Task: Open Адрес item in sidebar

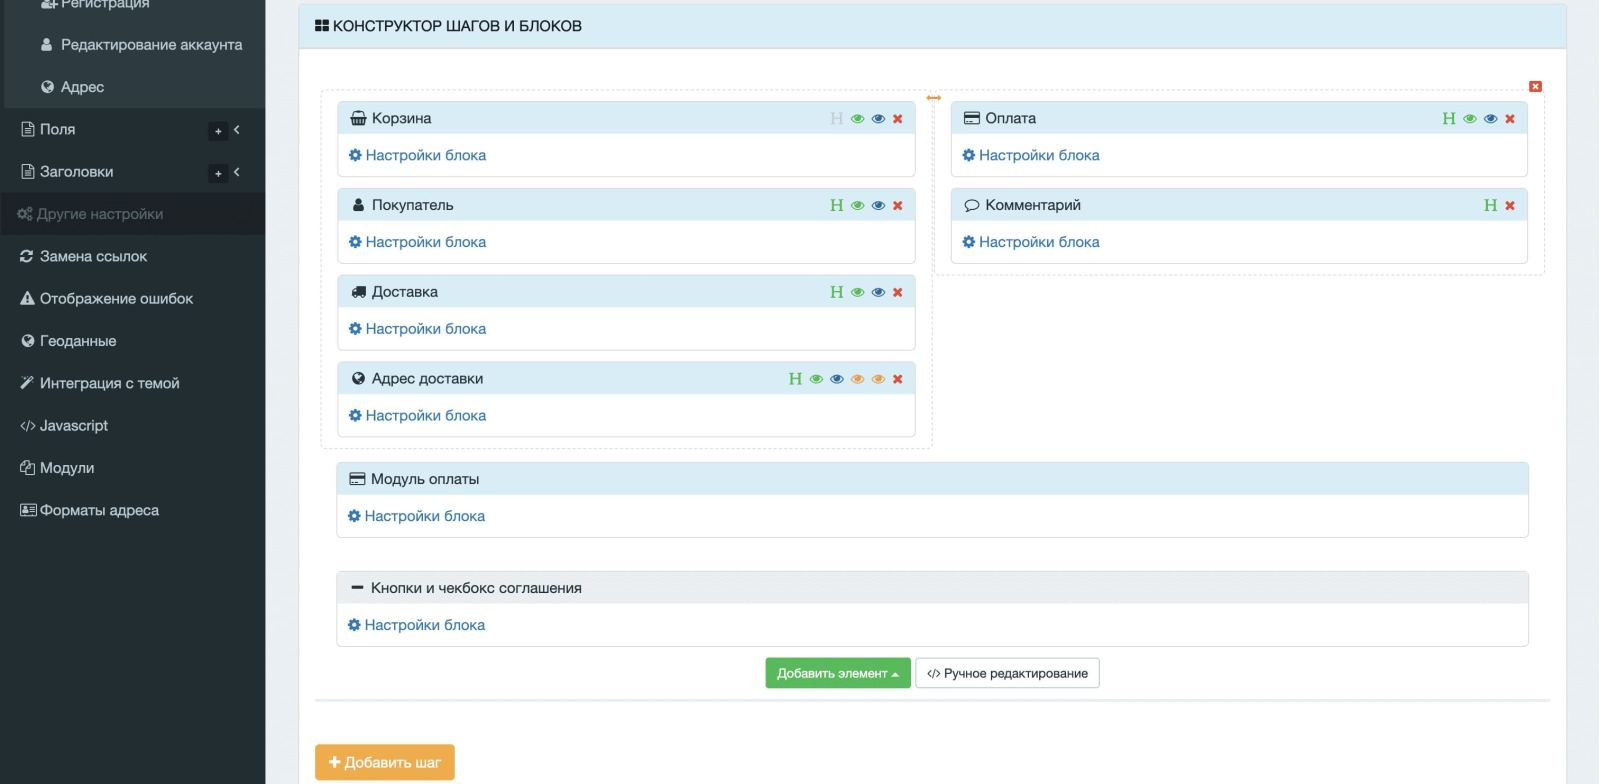Action: (x=73, y=87)
